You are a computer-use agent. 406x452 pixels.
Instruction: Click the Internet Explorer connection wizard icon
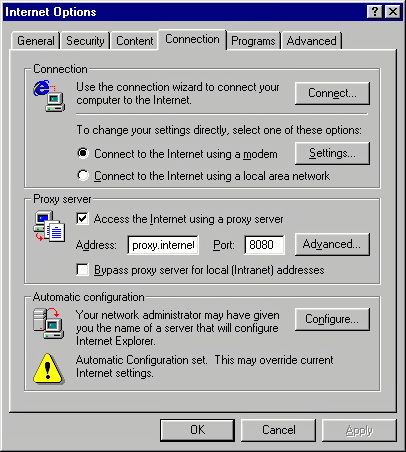(x=49, y=95)
